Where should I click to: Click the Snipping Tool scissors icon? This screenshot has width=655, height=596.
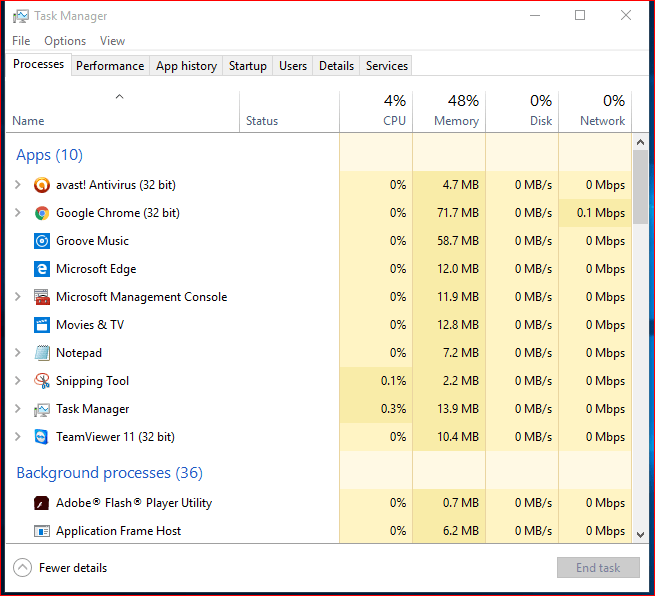pyautogui.click(x=42, y=381)
